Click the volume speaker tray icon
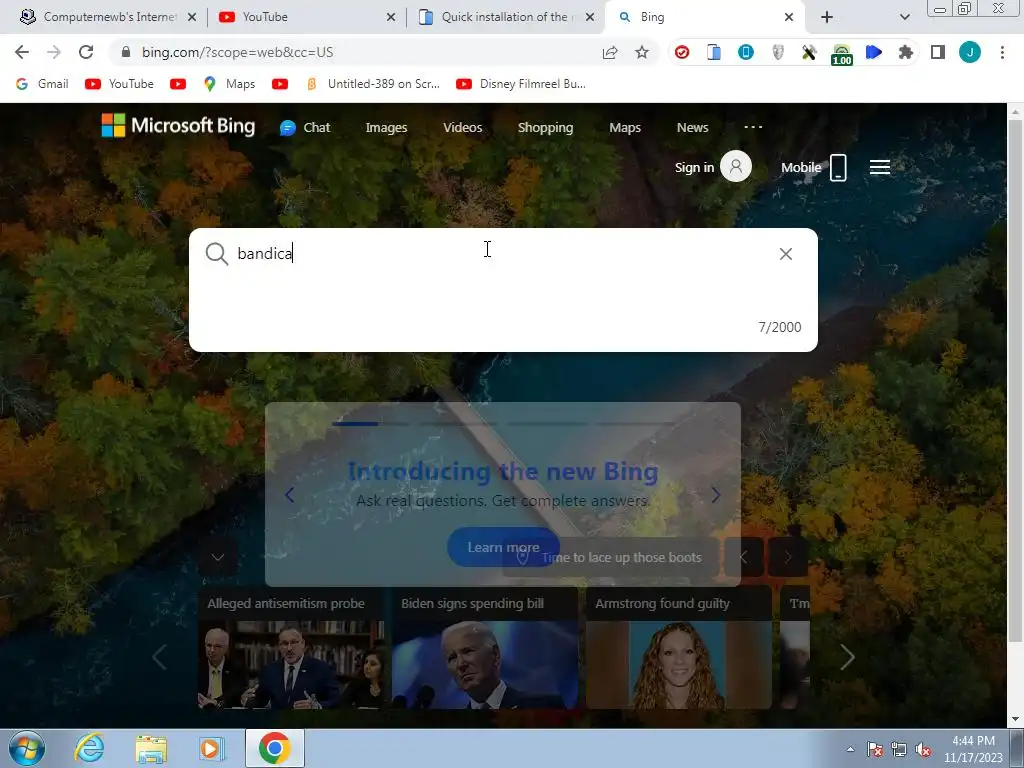This screenshot has height=768, width=1024. coord(923,750)
